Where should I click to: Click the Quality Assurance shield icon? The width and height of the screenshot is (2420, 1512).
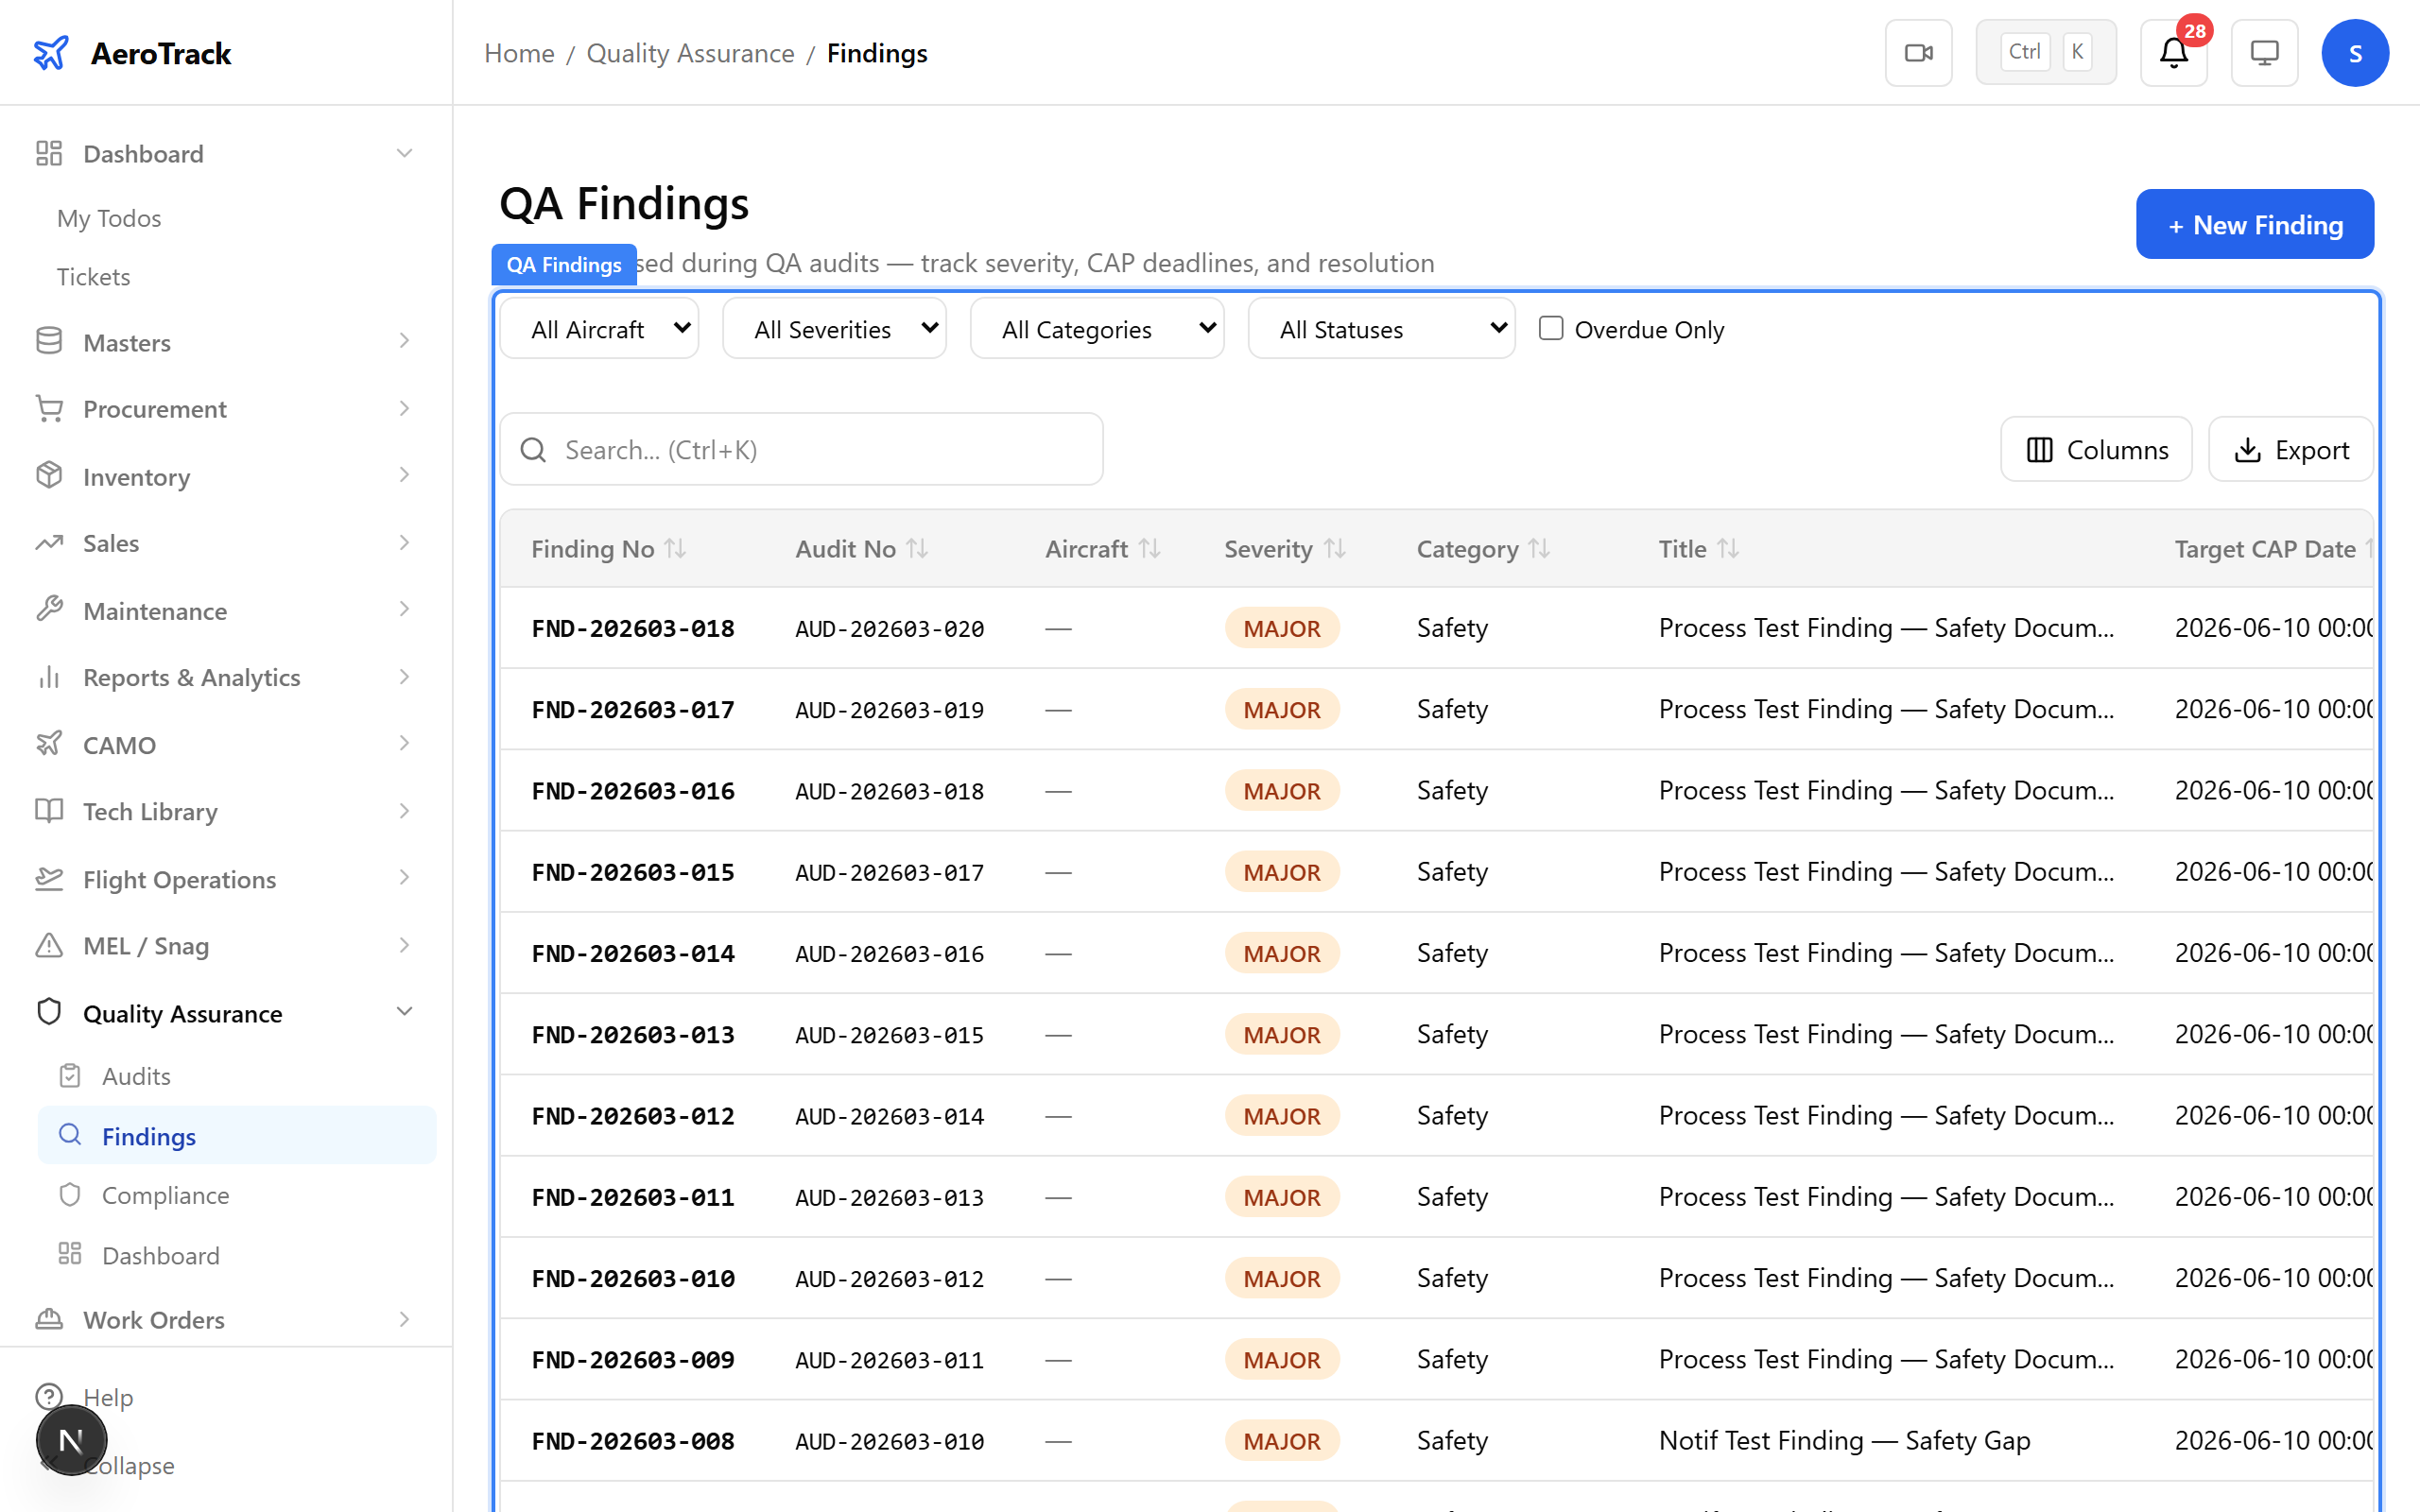pos(49,1012)
